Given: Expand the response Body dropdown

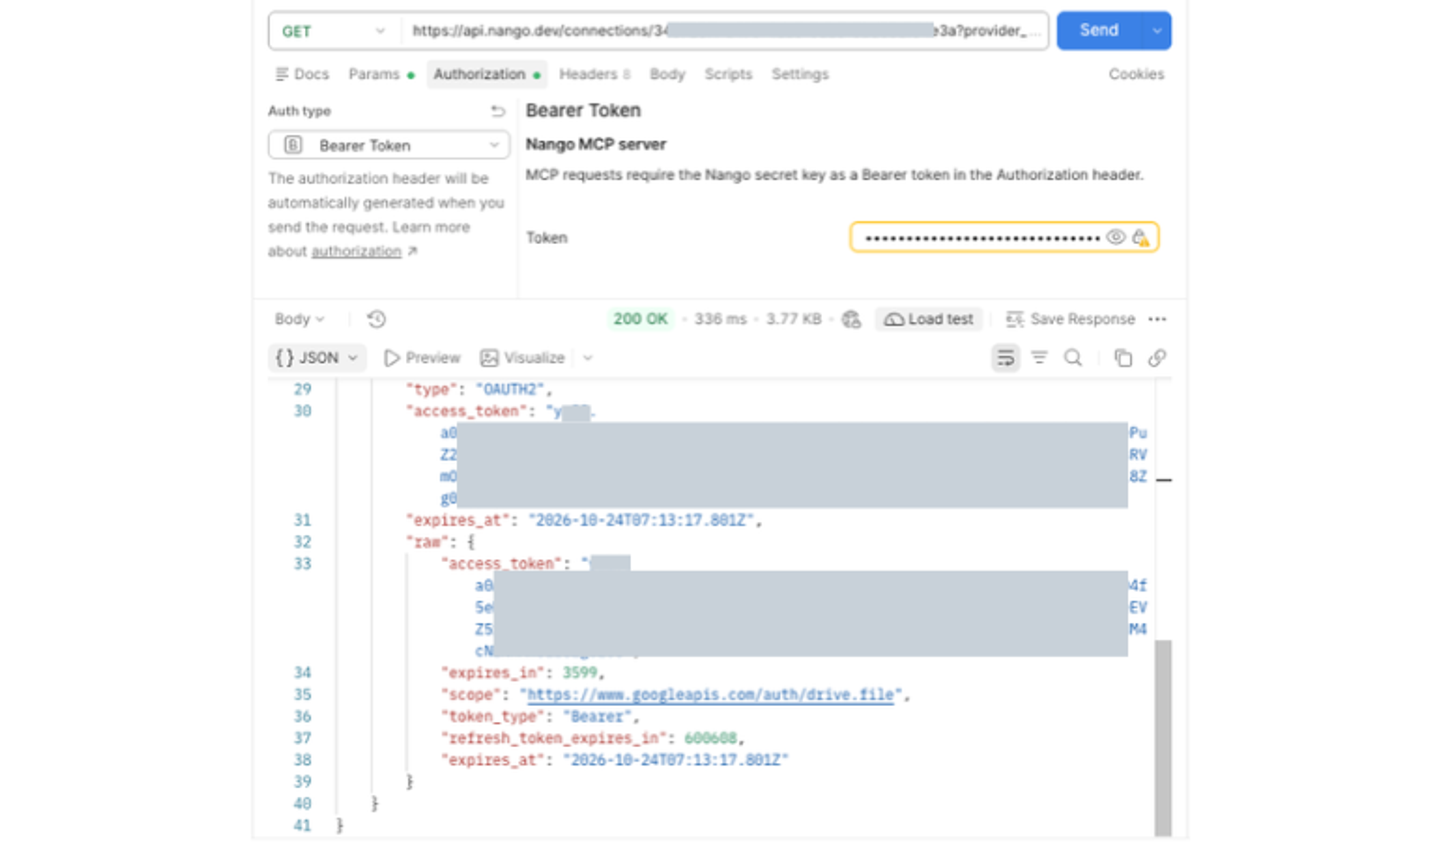Looking at the screenshot, I should pos(299,319).
